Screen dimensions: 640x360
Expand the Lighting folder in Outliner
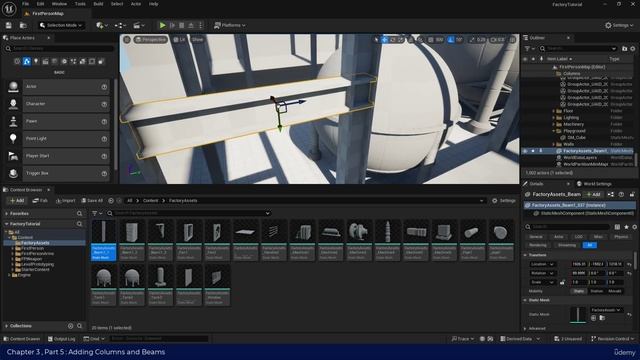point(554,118)
